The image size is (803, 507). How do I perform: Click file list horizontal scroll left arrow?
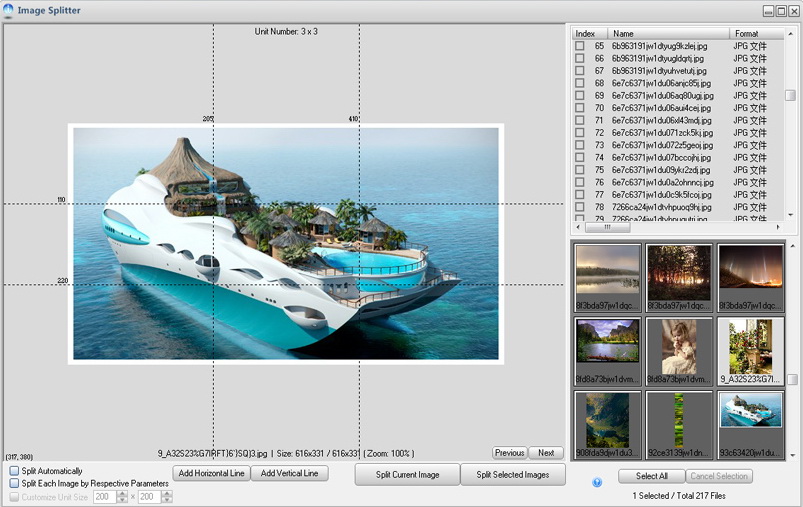(578, 227)
